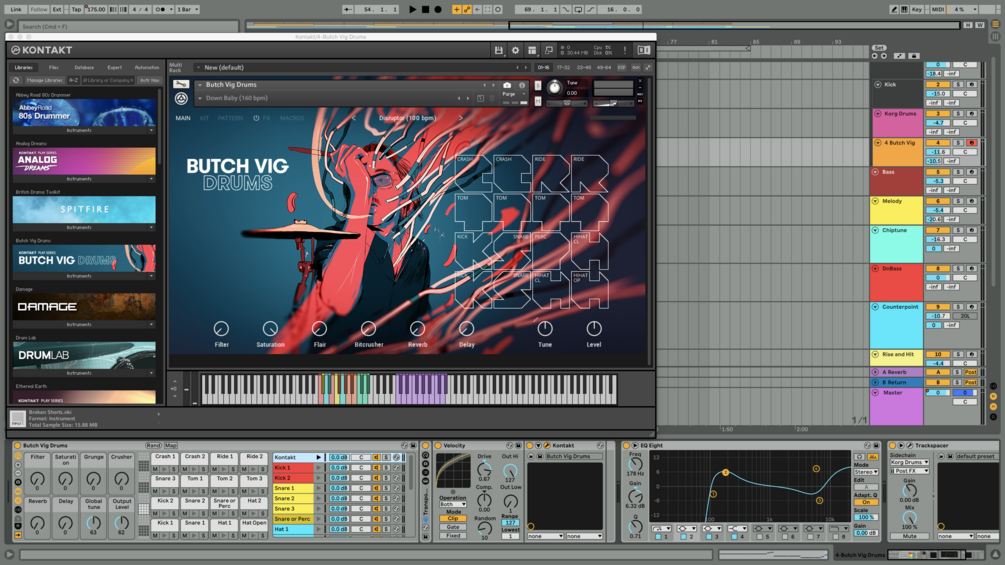Go to the previous preset before Disruptor
Image resolution: width=1005 pixels, height=565 pixels.
click(353, 118)
